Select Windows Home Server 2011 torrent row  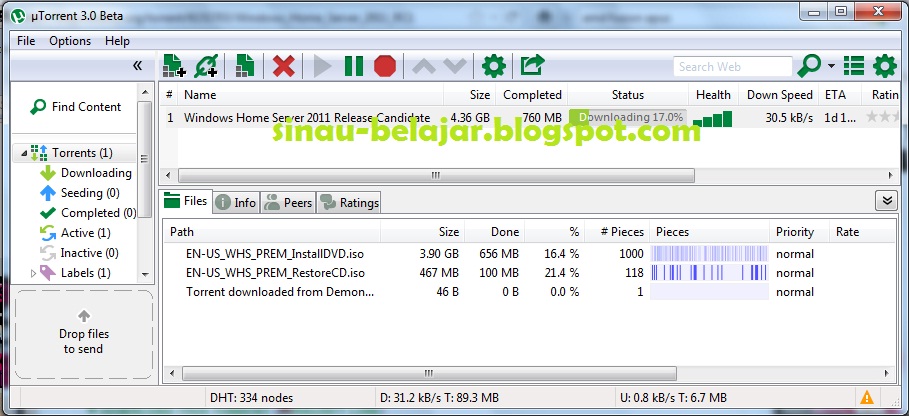tap(530, 118)
